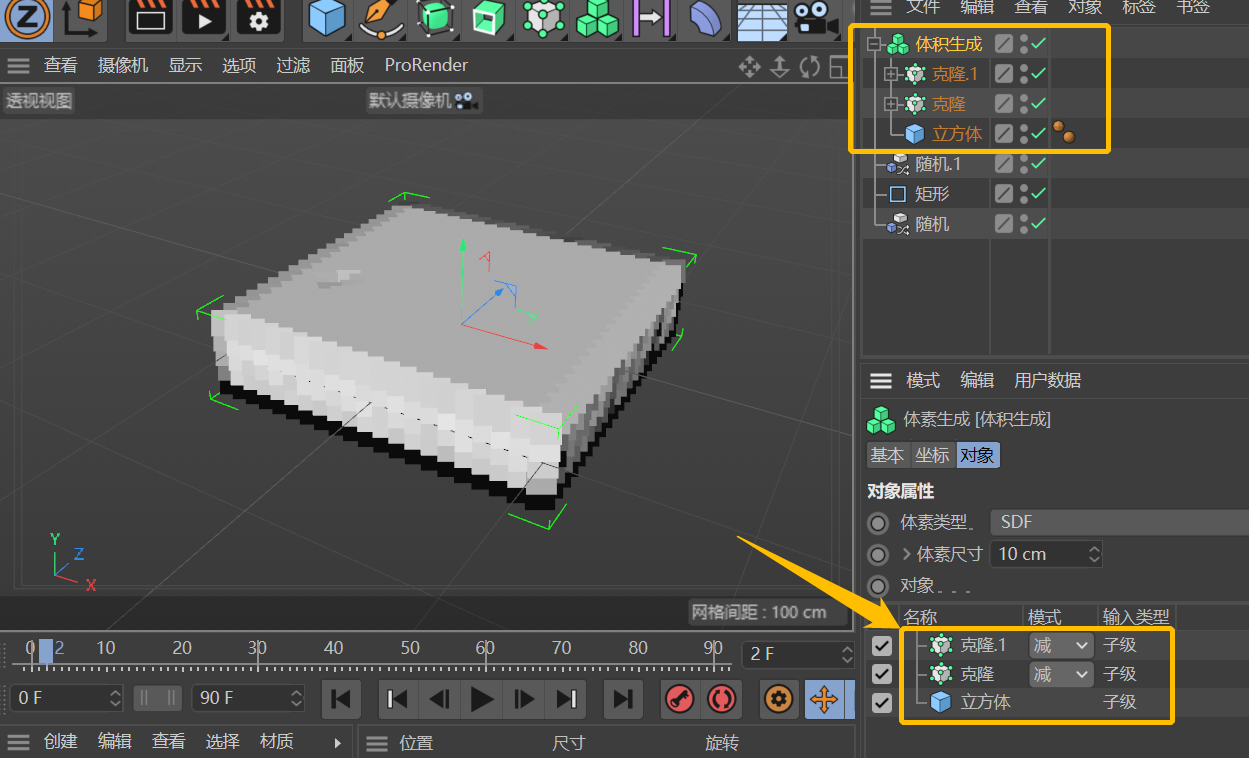The width and height of the screenshot is (1249, 758).
Task: Open Render Settings gear clapperboard icon
Action: [x=258, y=17]
